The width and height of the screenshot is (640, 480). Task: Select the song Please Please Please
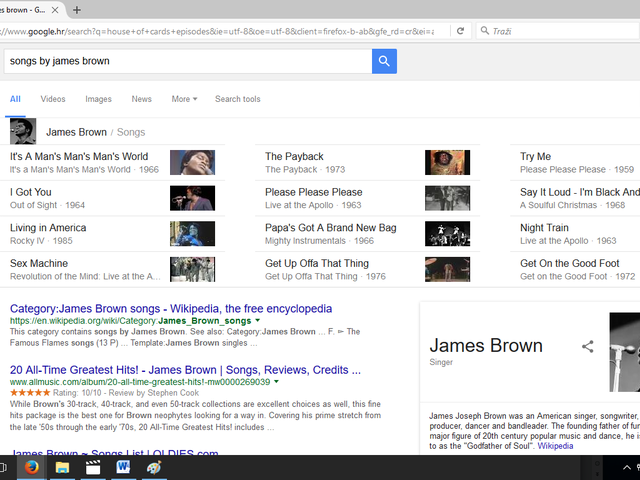313,192
